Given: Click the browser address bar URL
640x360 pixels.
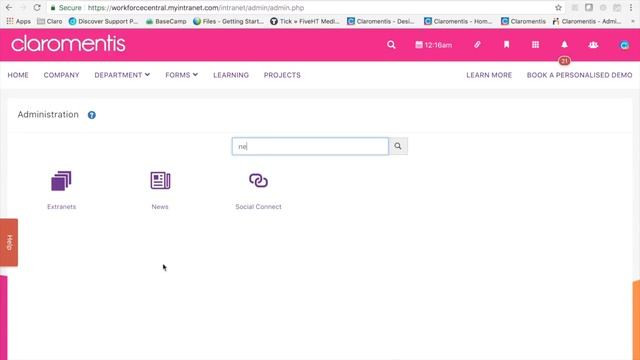Looking at the screenshot, I should [196, 8].
